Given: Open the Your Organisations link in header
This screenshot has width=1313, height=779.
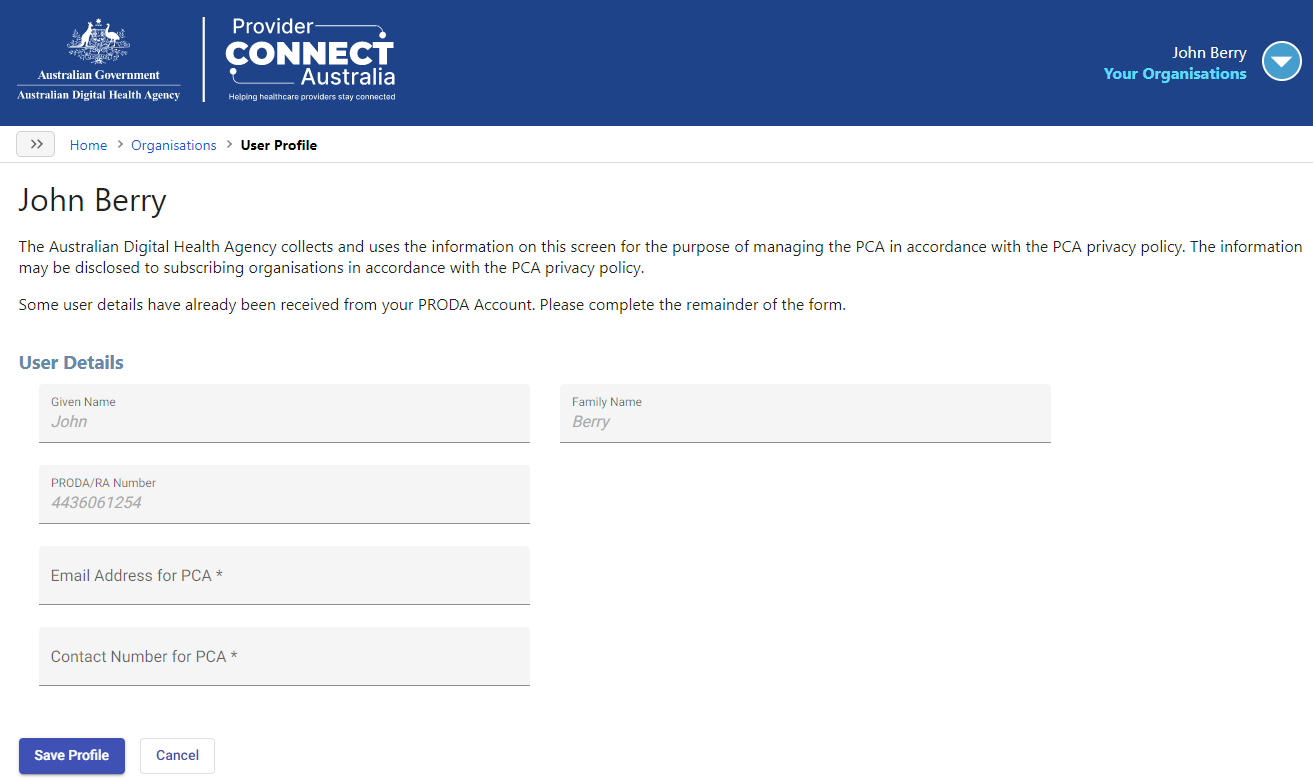Looking at the screenshot, I should 1175,73.
